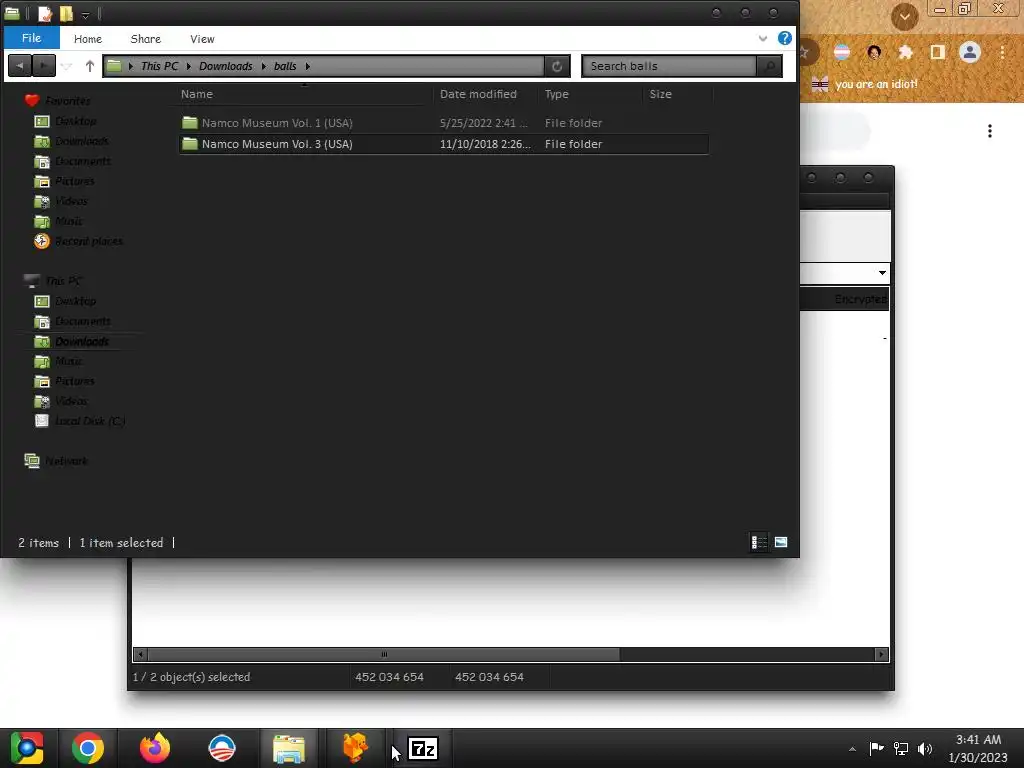The height and width of the screenshot is (768, 1024).
Task: Open Music under This PC
Action: (59, 361)
